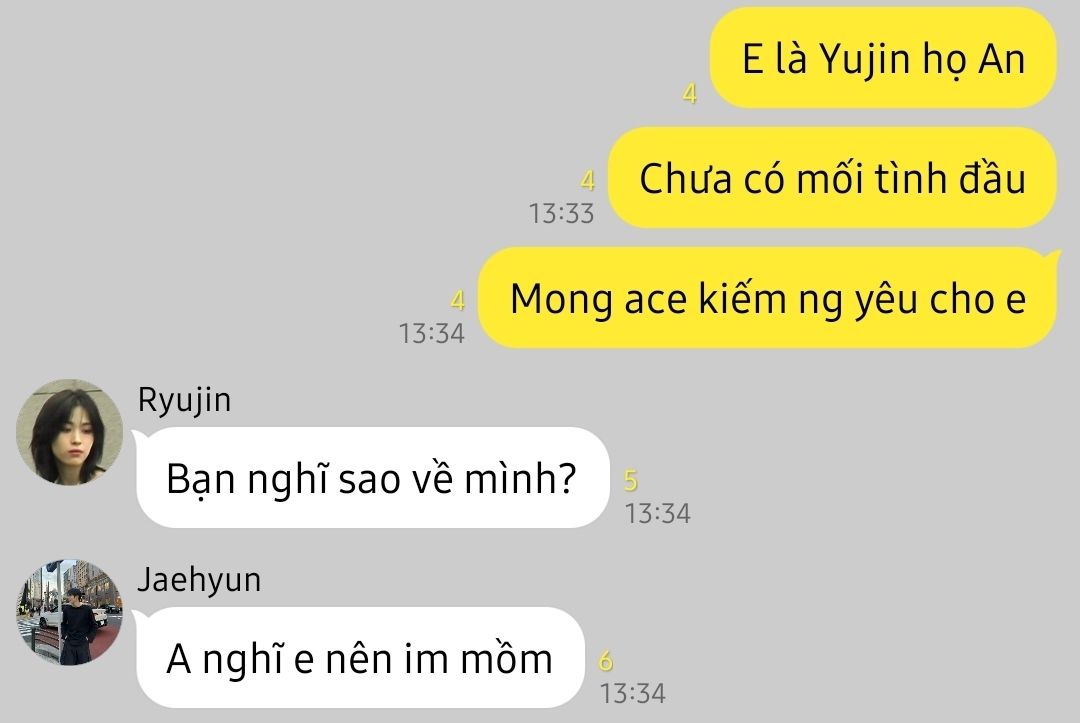
Task: Open Jaehyun's profile picture
Action: (70, 612)
